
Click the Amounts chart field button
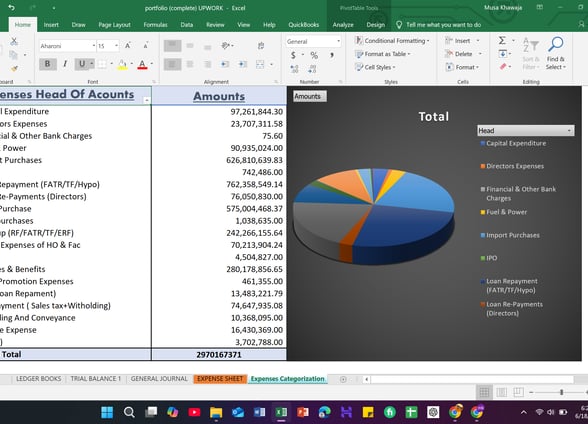[310, 96]
